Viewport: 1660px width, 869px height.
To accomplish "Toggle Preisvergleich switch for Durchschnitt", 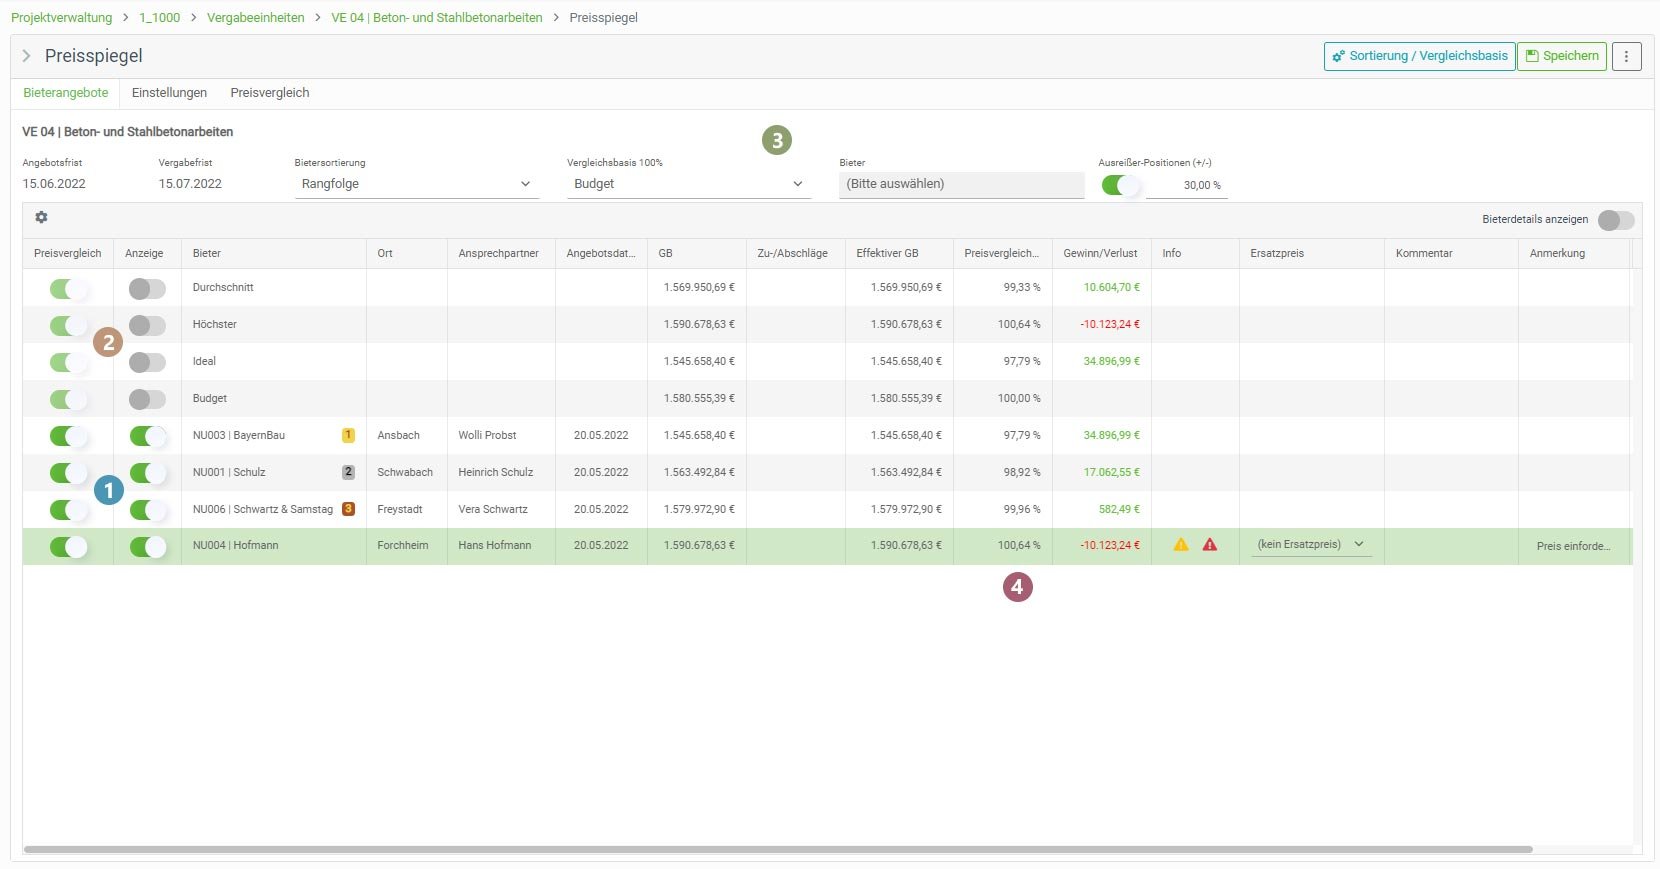I will pyautogui.click(x=68, y=289).
